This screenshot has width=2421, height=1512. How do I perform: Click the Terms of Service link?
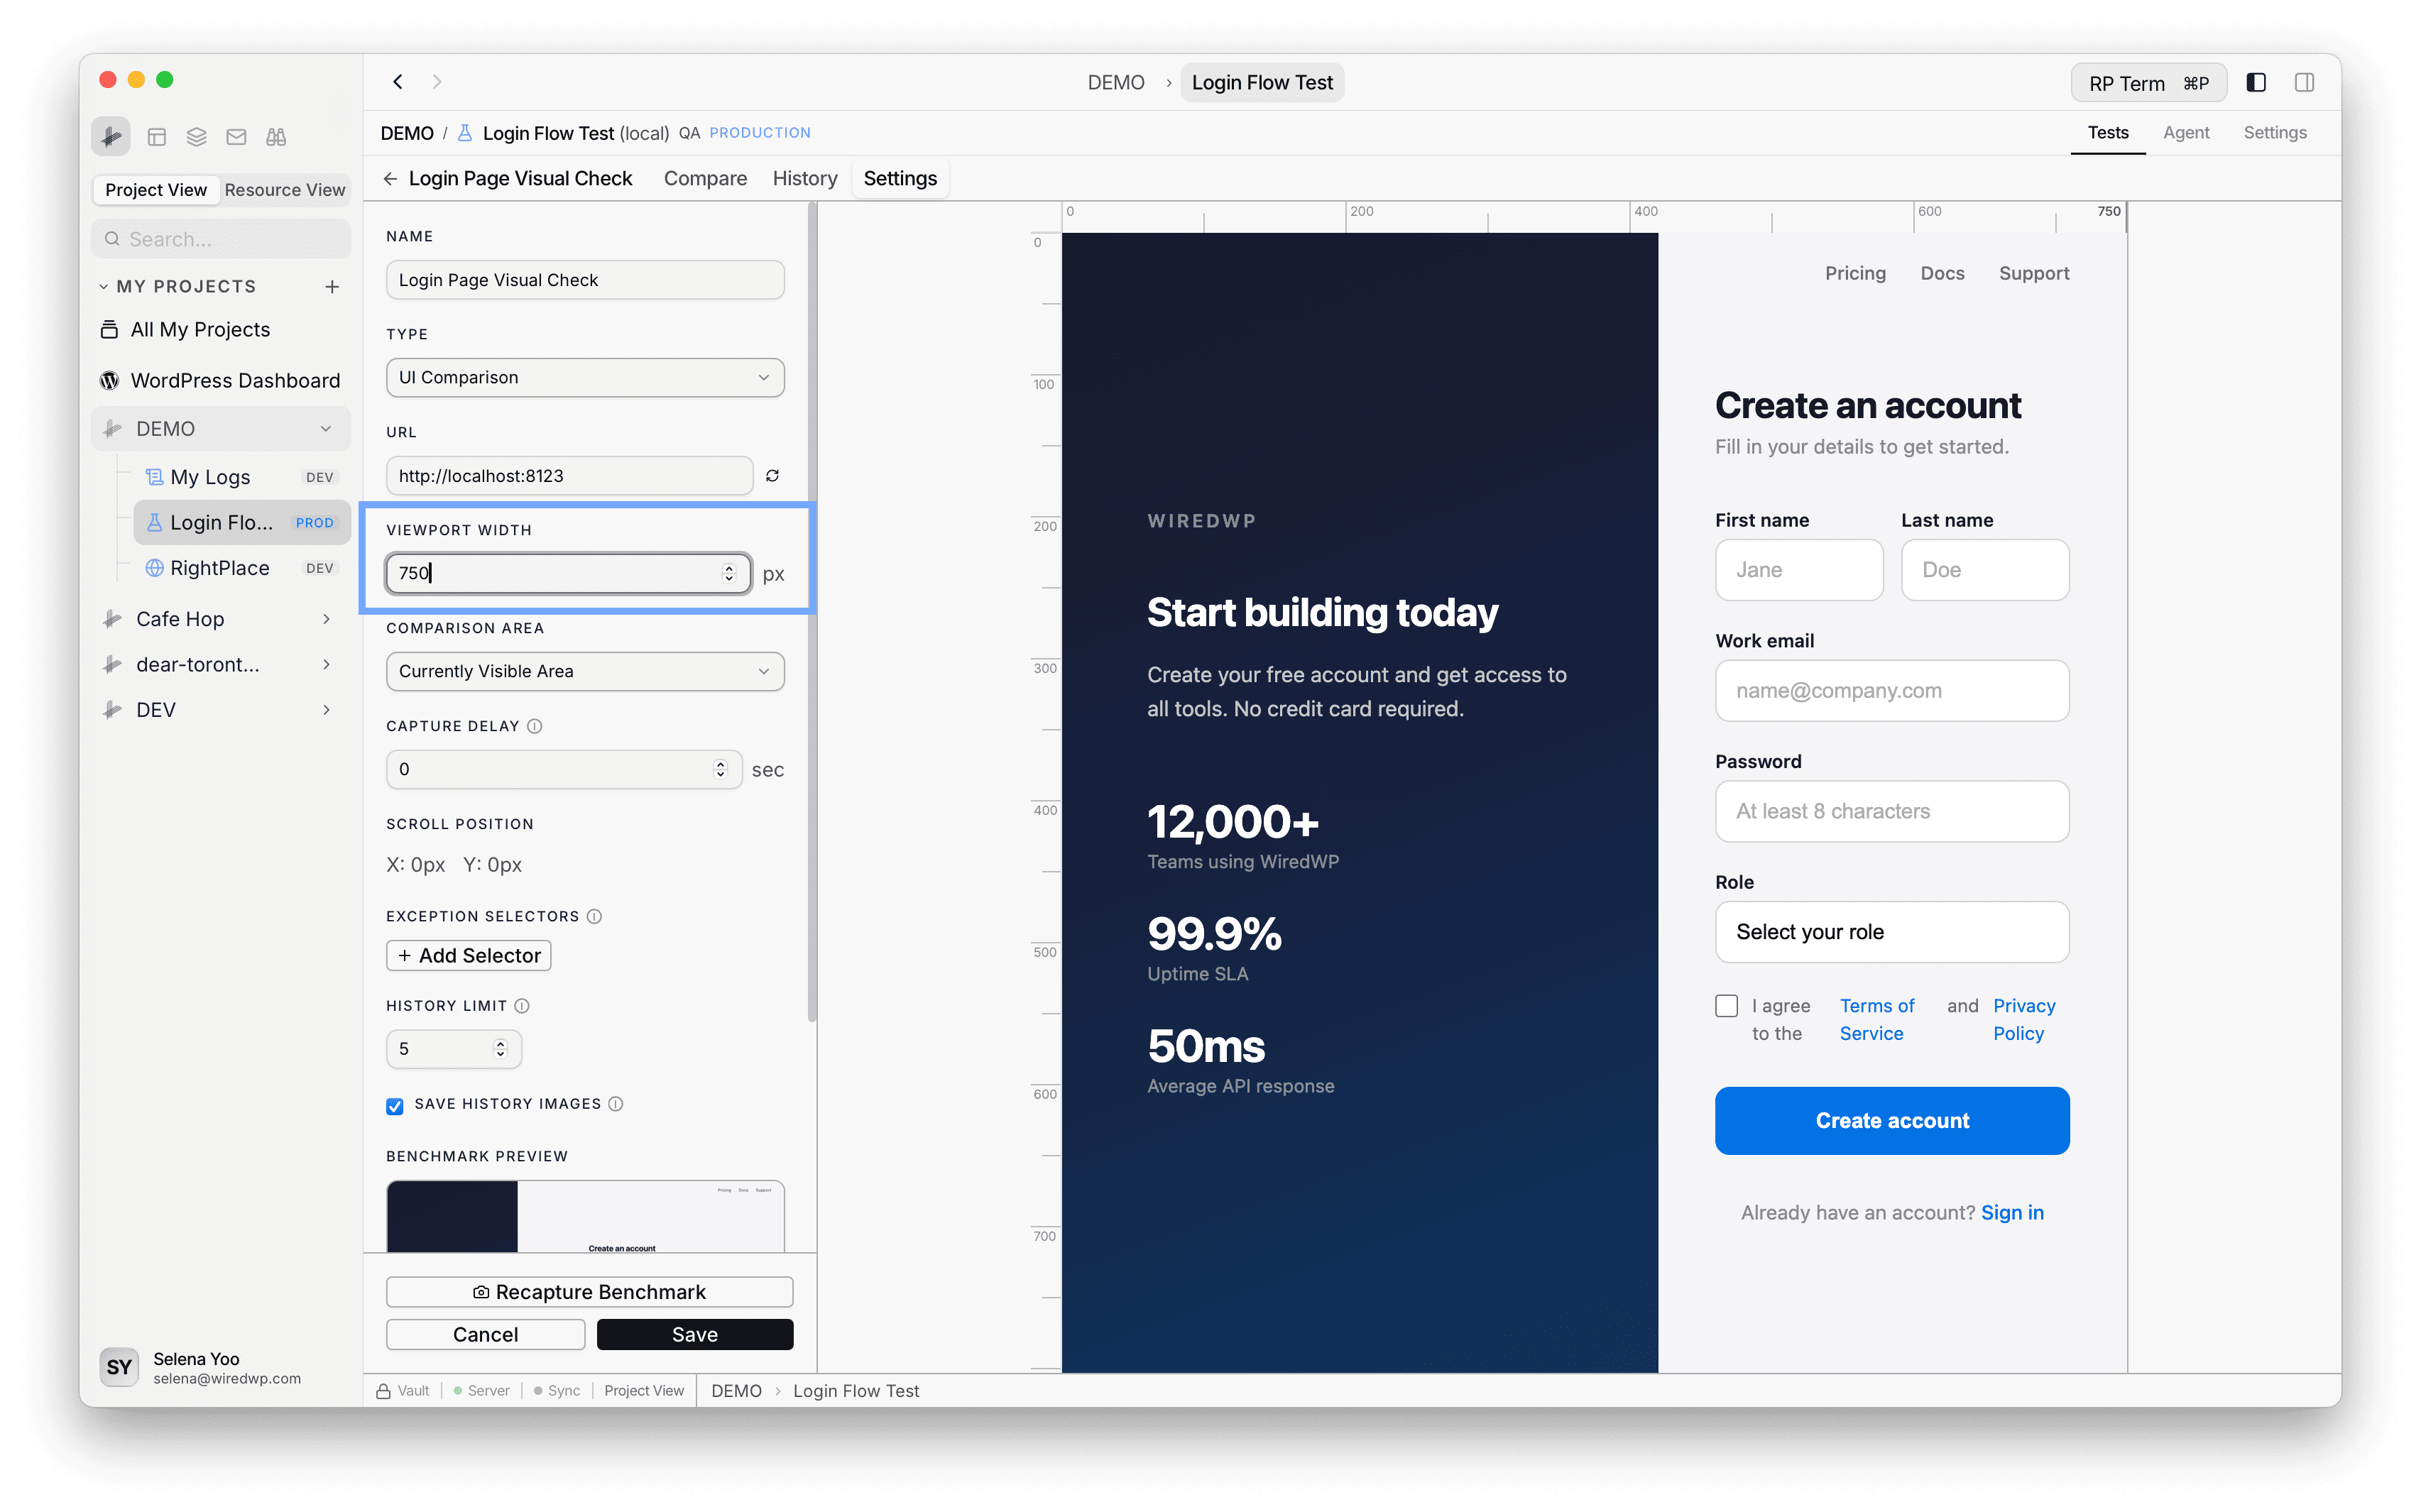coord(1876,1020)
